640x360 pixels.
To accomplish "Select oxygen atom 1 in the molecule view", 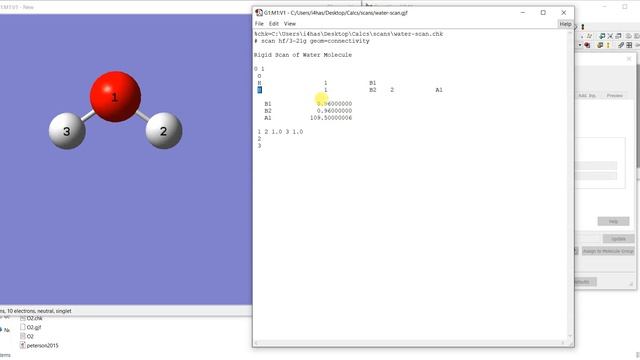I will (115, 97).
